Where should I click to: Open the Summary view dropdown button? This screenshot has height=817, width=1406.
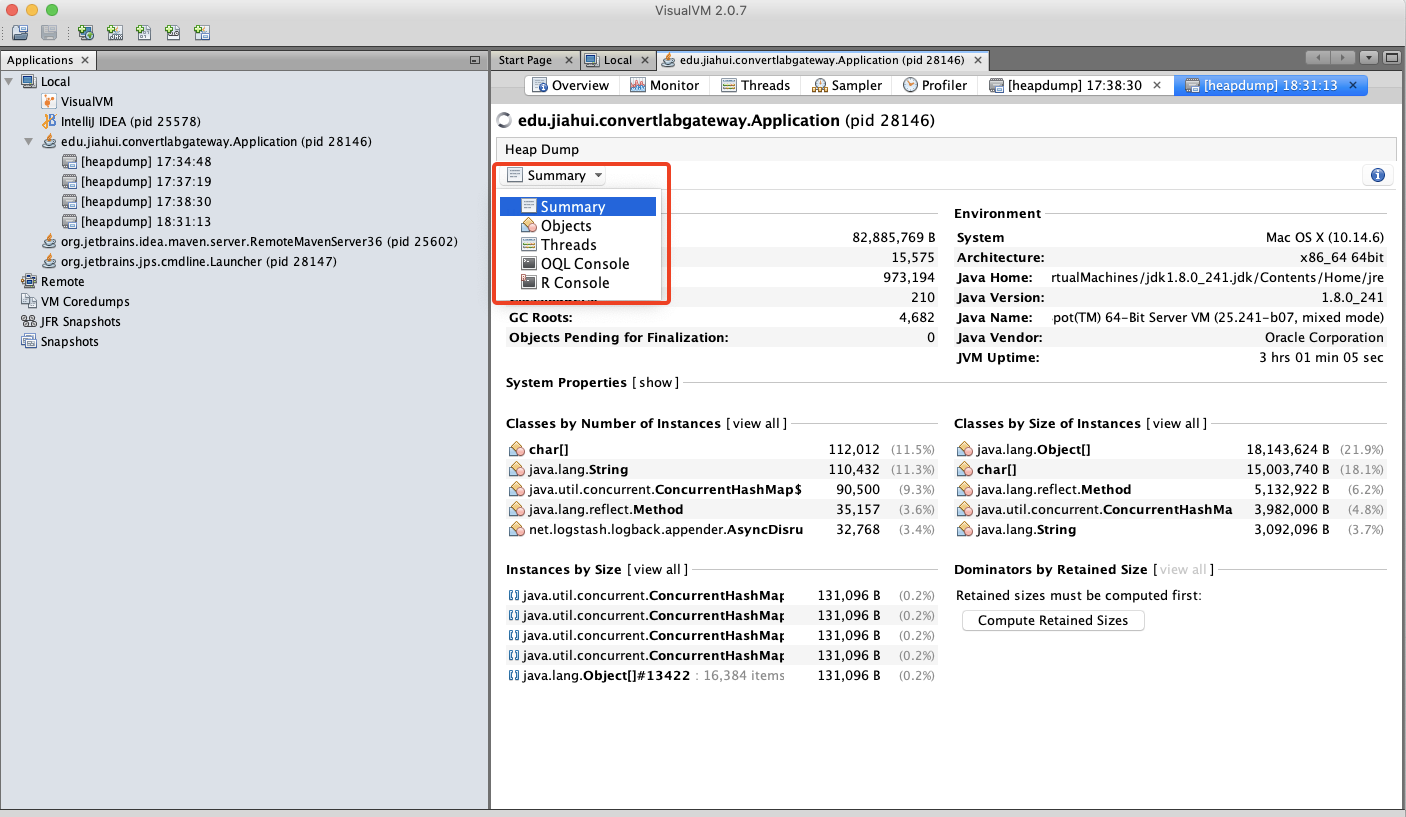(554, 175)
